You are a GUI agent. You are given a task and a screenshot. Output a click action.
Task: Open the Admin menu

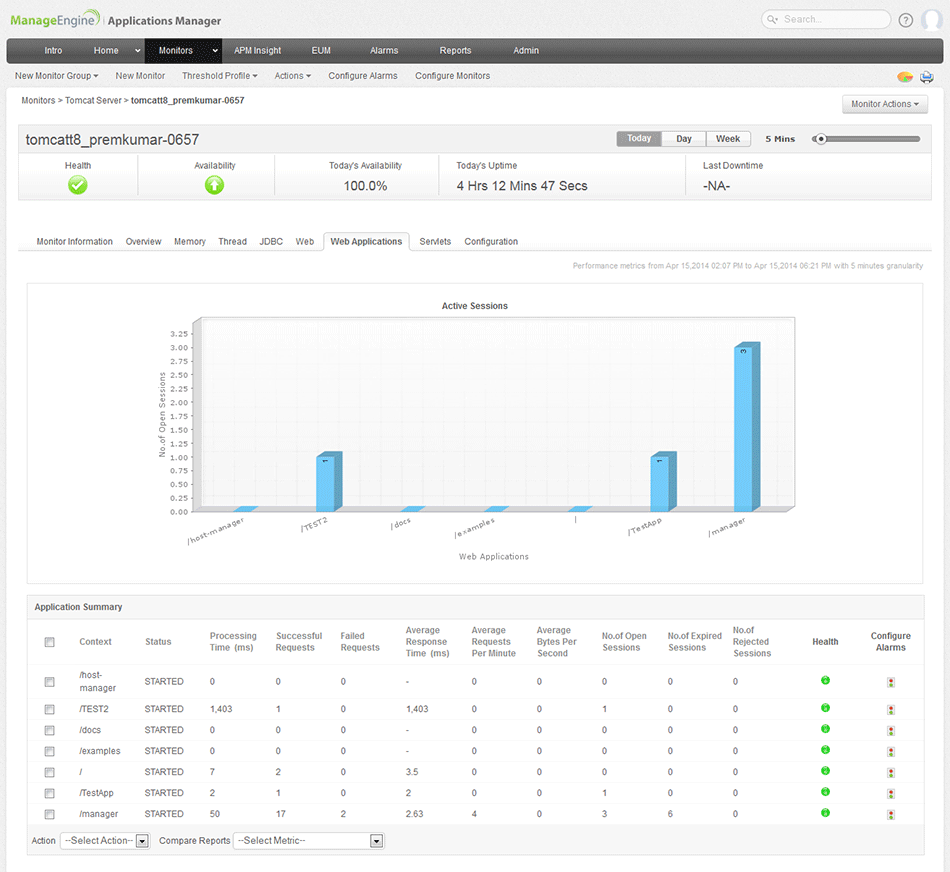[526, 50]
